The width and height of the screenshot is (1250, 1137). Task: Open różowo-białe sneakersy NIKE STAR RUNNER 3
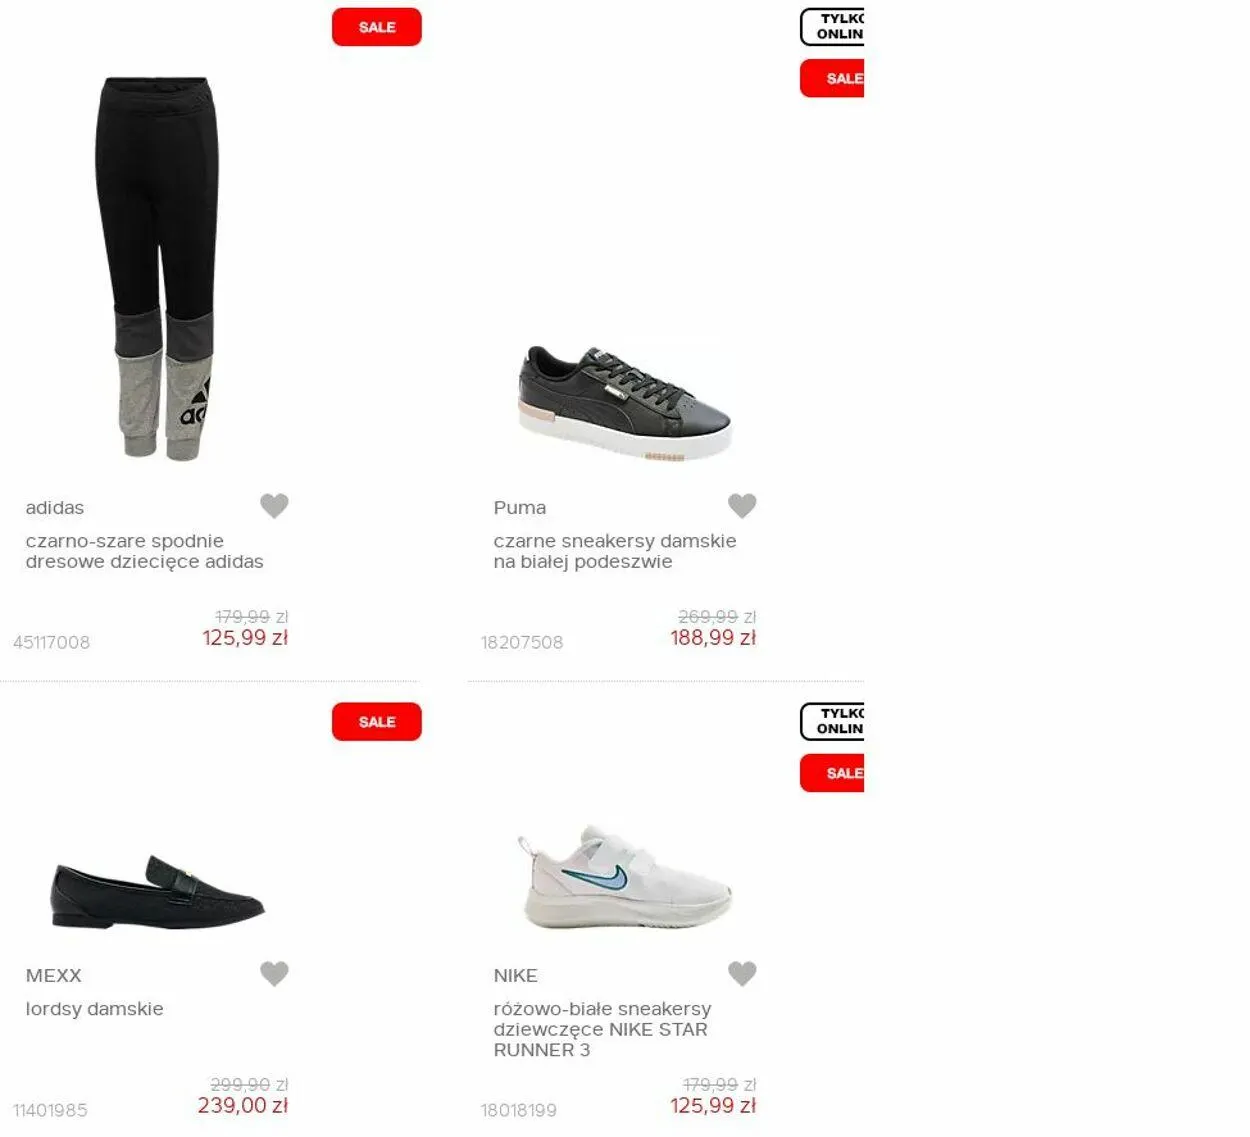pos(602,1029)
